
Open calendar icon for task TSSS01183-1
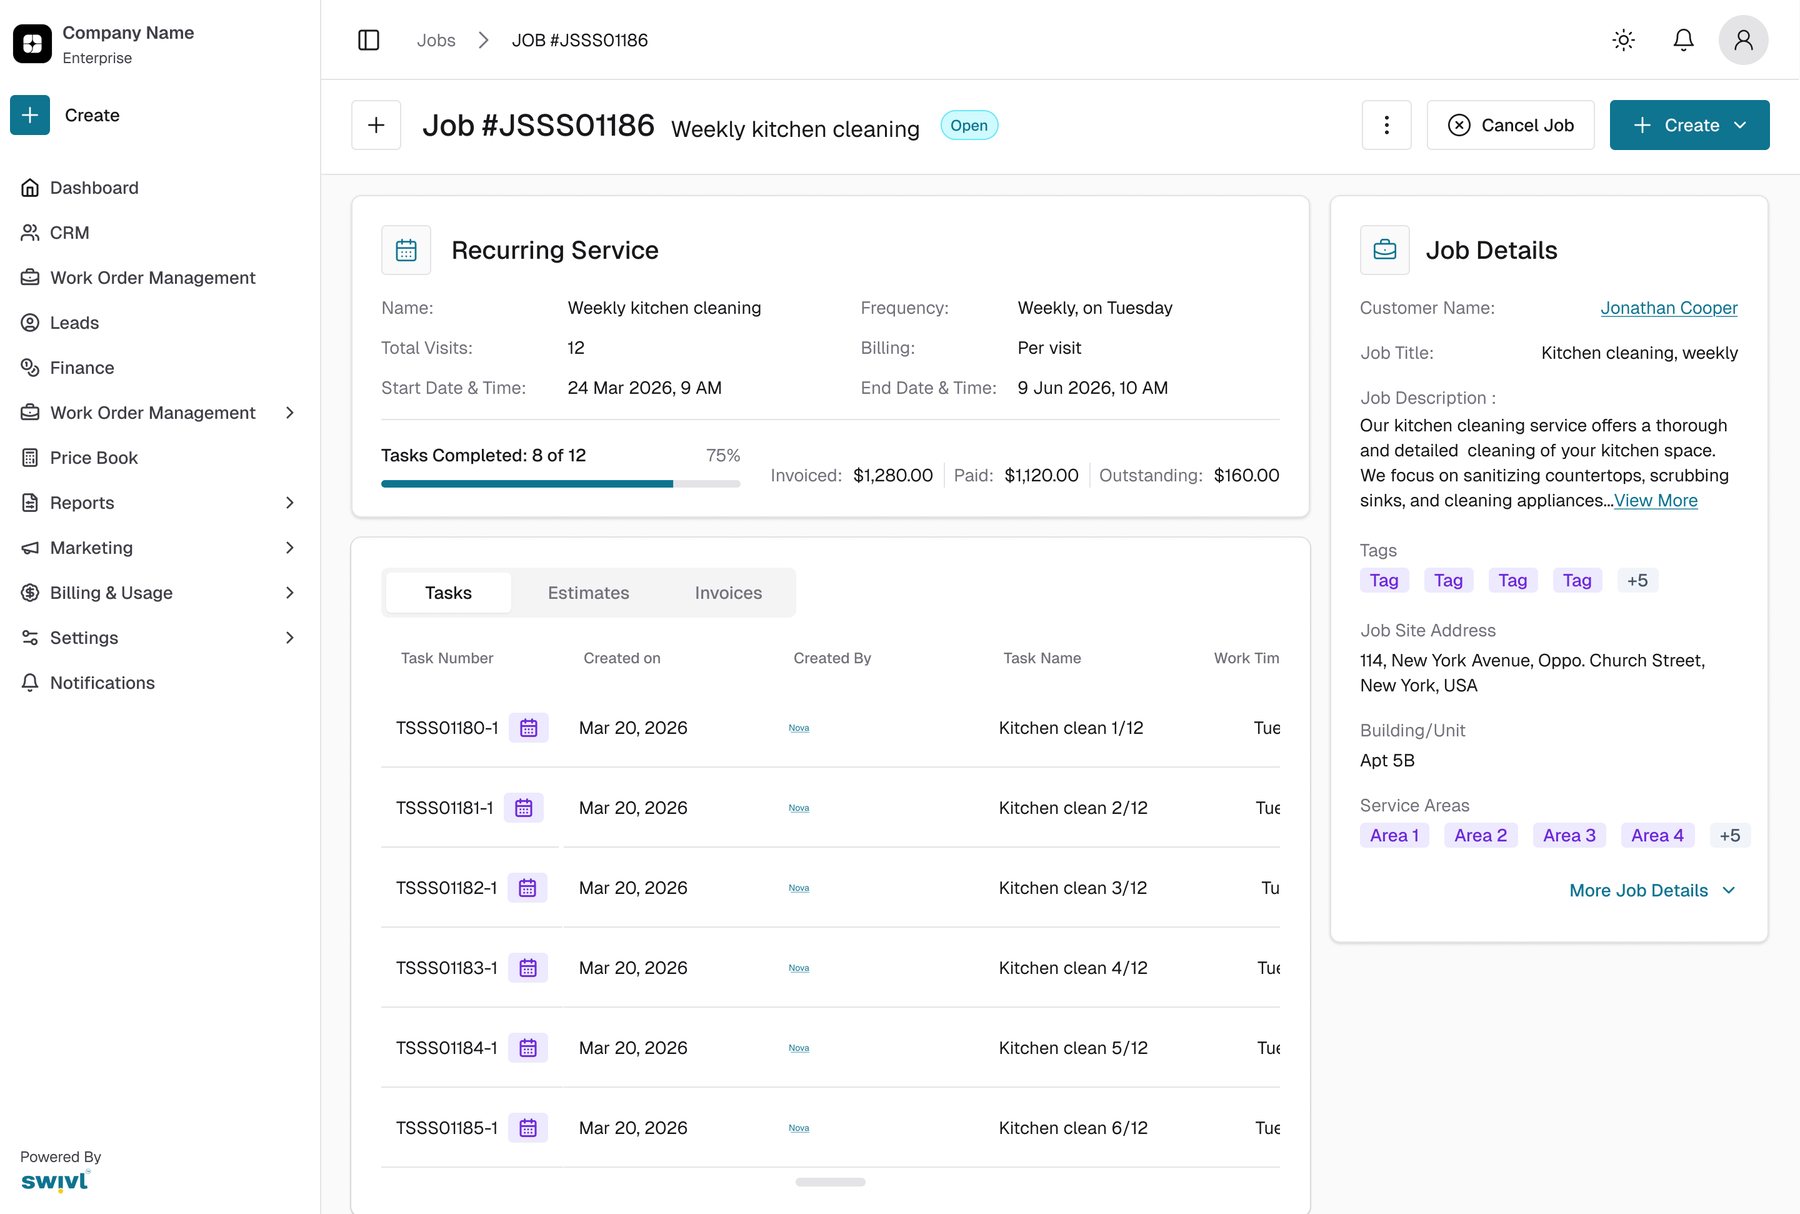pyautogui.click(x=528, y=968)
